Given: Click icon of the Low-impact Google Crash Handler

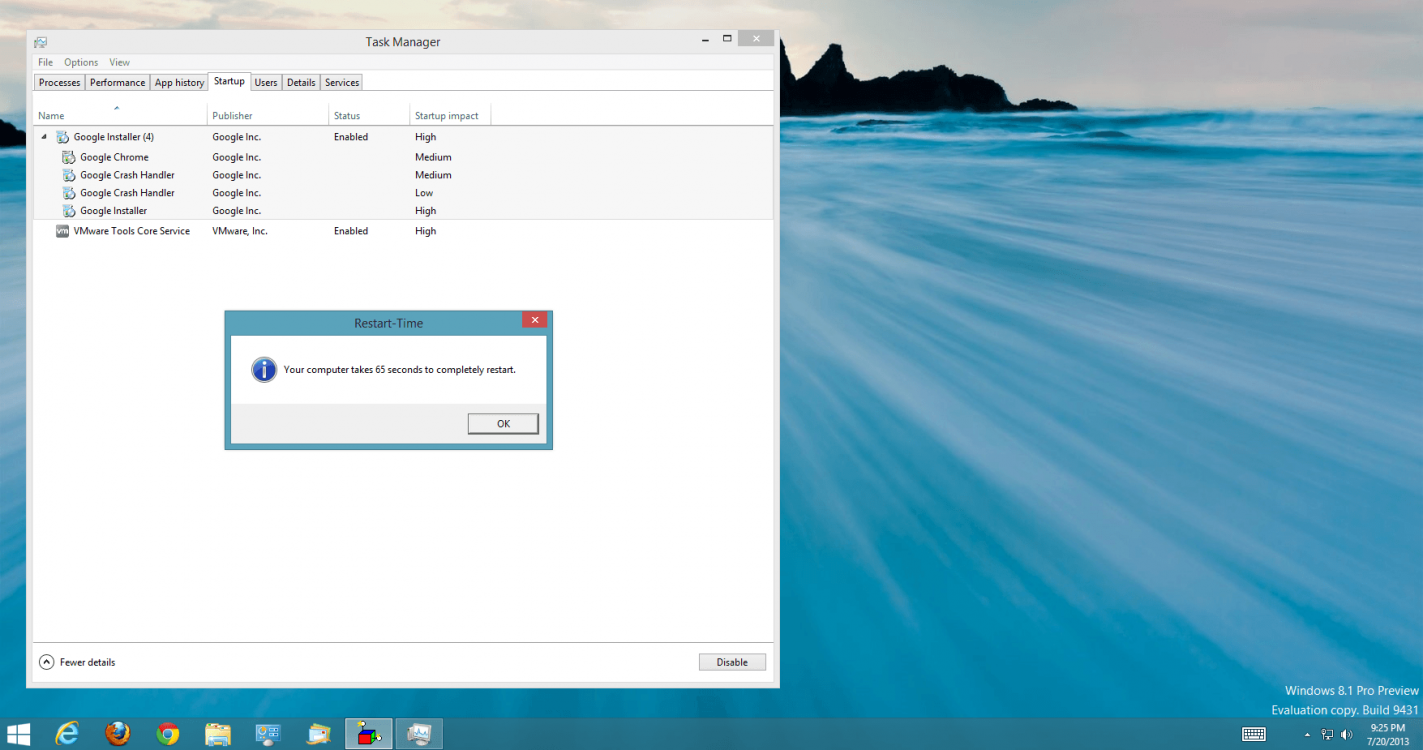Looking at the screenshot, I should coord(69,193).
